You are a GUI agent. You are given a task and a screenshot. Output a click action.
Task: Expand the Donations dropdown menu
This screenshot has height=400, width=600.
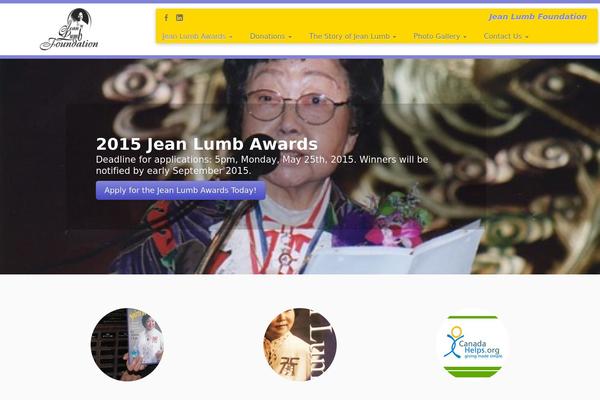[x=271, y=36]
